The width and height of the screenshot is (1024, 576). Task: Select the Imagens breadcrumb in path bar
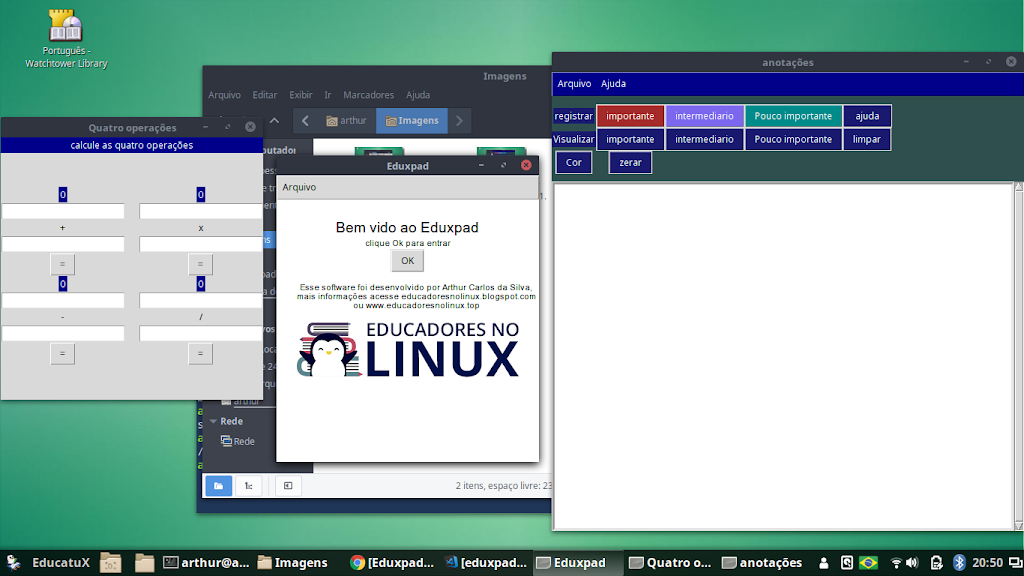point(412,121)
